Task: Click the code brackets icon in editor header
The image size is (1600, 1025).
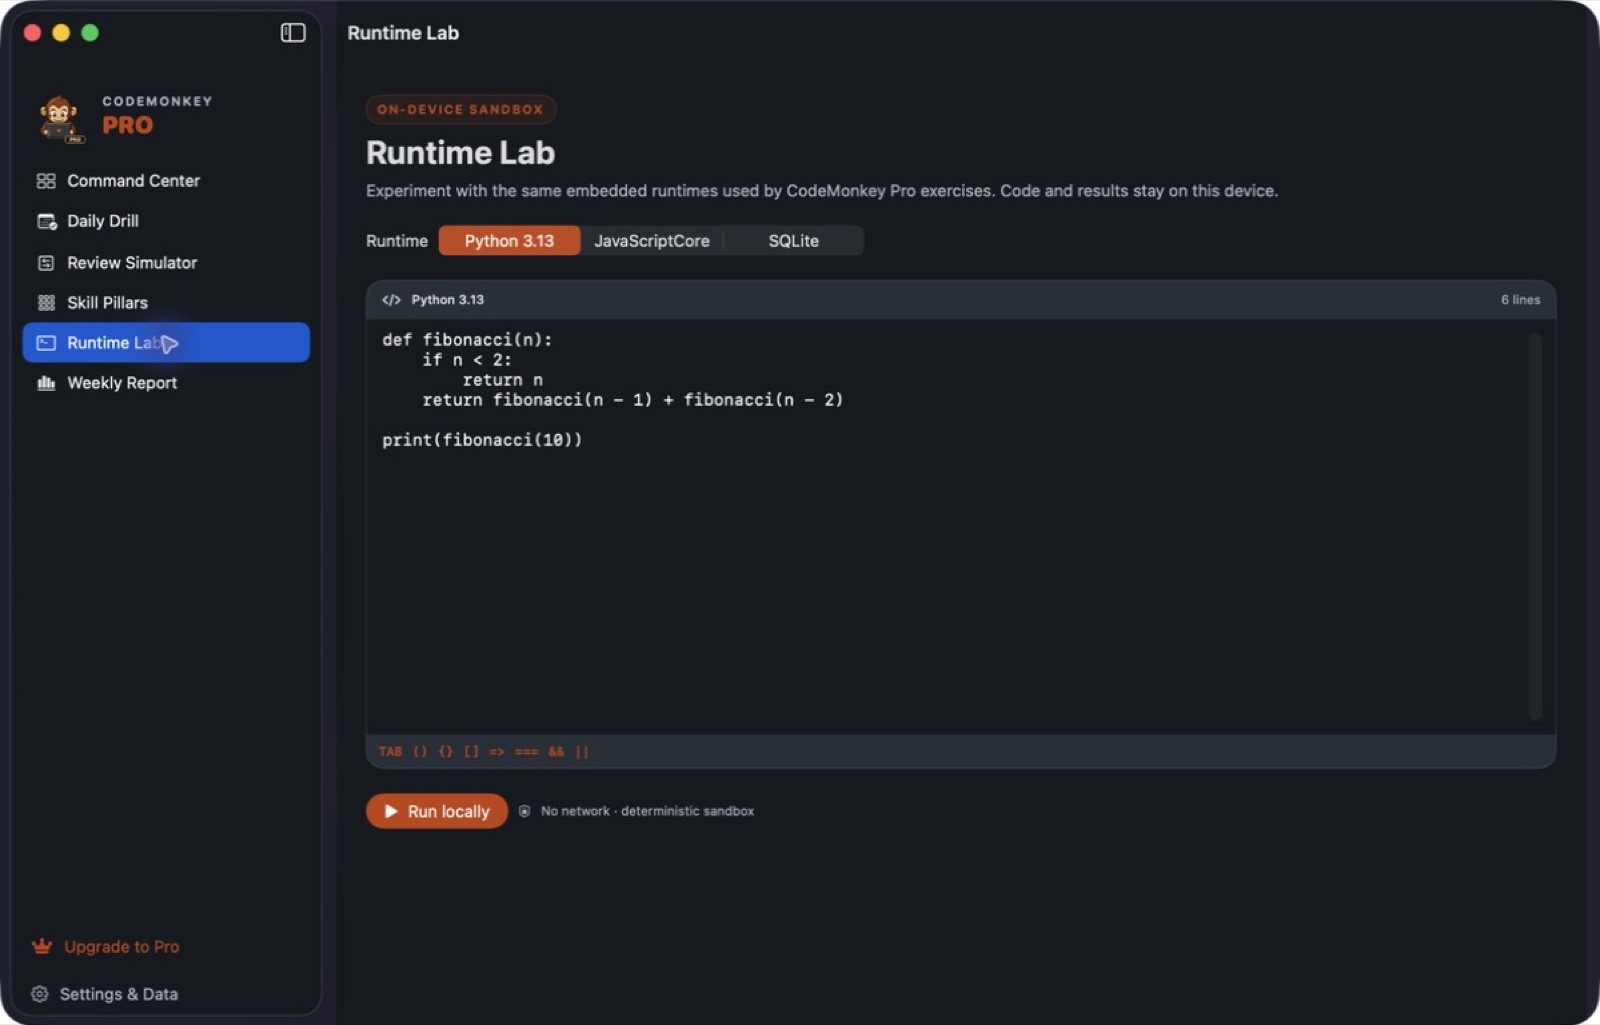Action: click(391, 300)
